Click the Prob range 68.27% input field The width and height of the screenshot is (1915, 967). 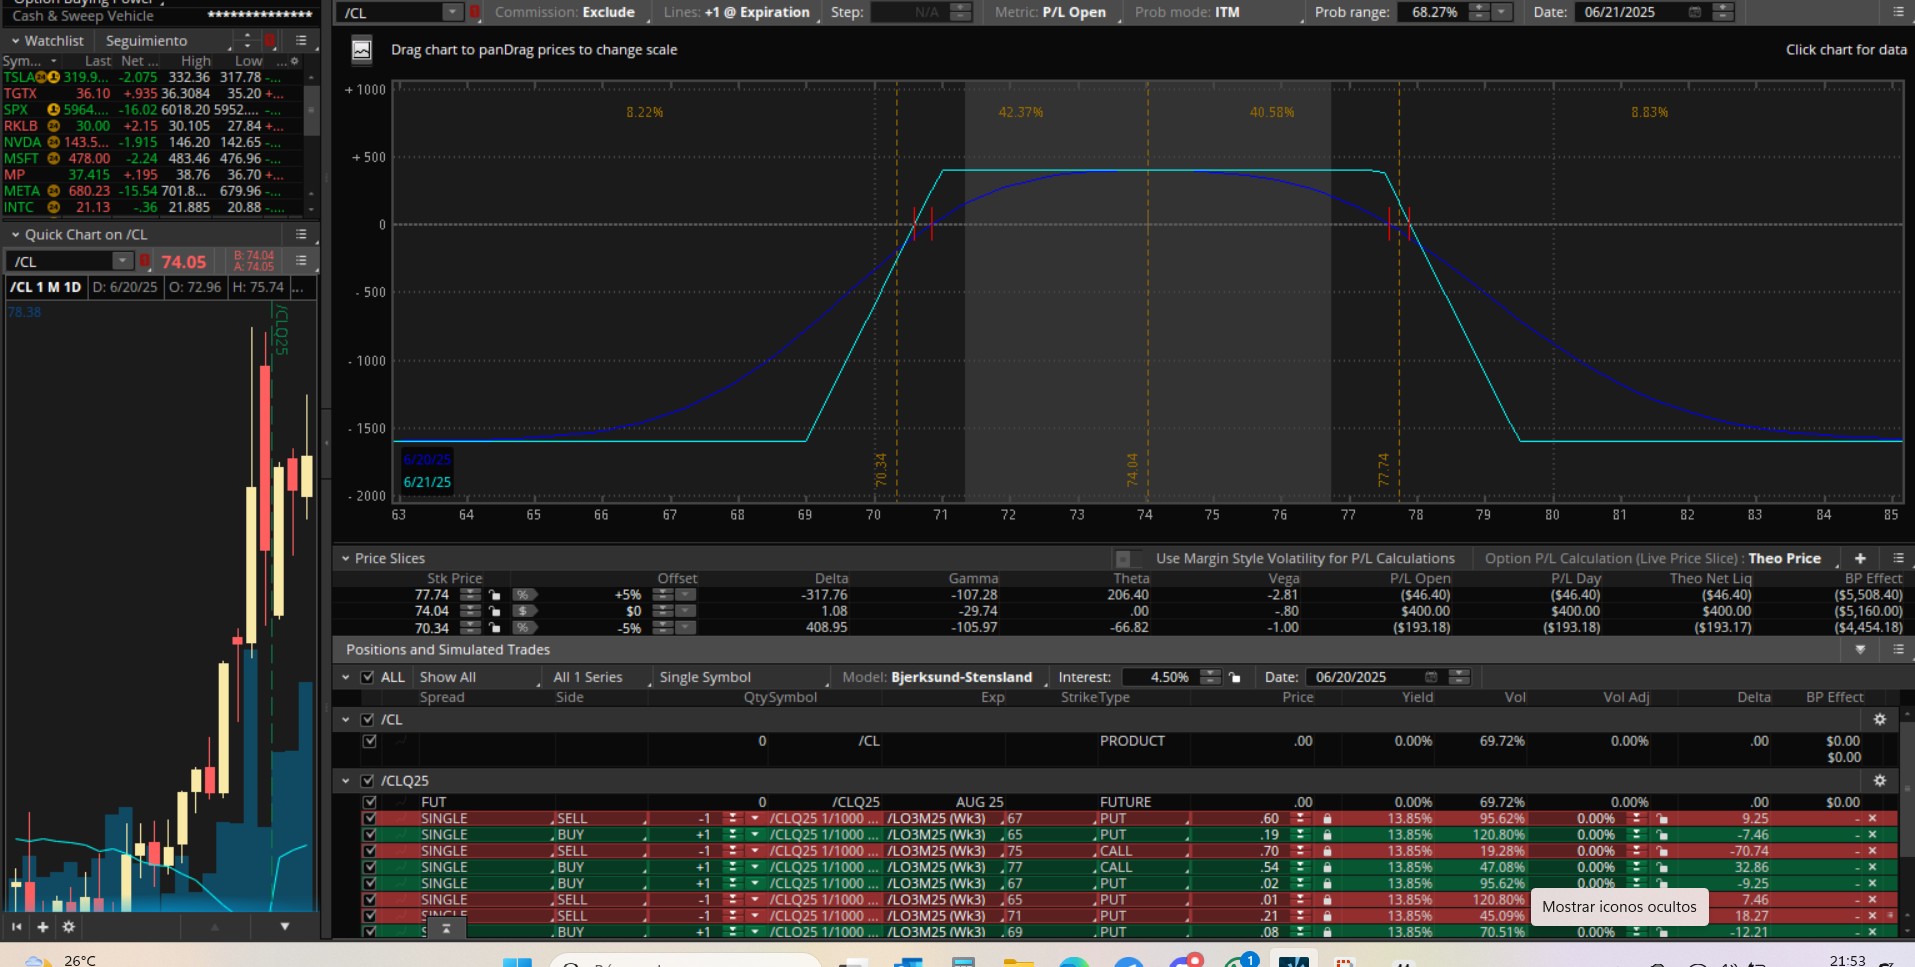click(1433, 12)
